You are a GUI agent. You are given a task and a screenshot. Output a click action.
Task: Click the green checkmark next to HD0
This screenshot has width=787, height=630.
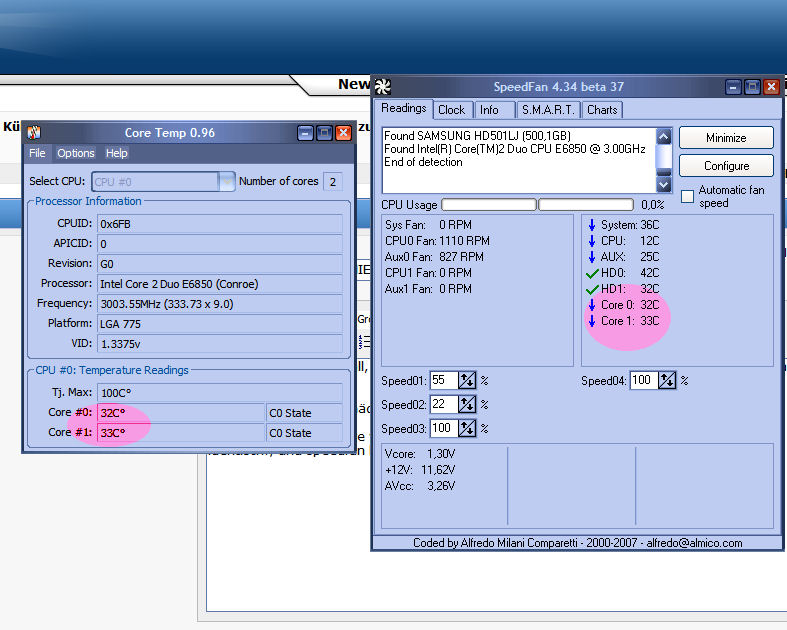(592, 273)
